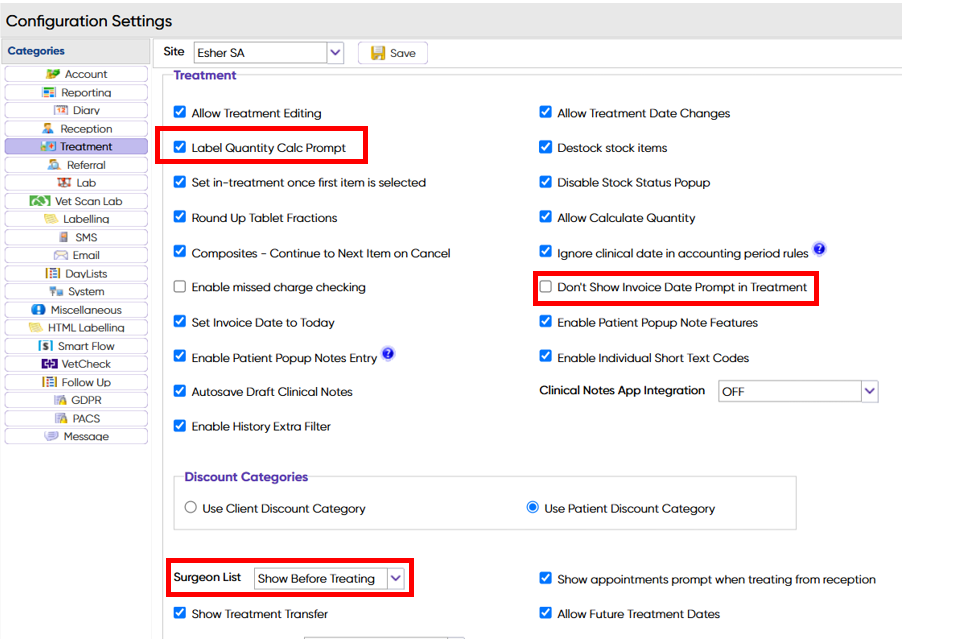The height and width of the screenshot is (642, 963).
Task: Click the Reception person icon
Action: coord(48,128)
